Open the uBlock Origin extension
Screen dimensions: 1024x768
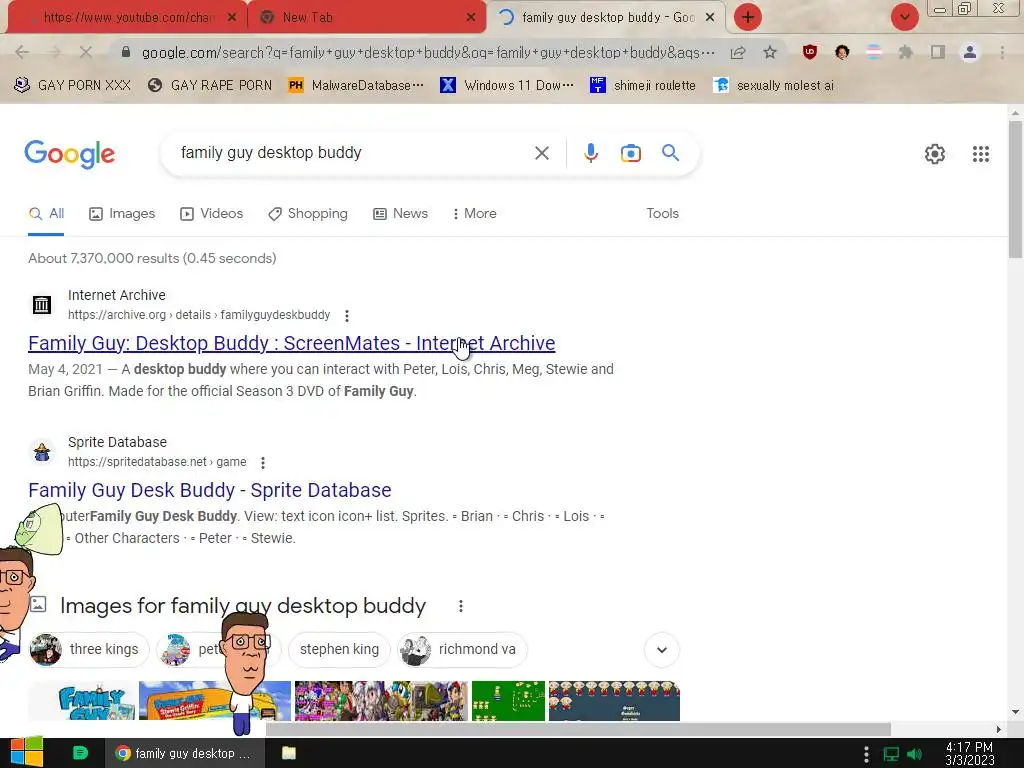pyautogui.click(x=810, y=52)
